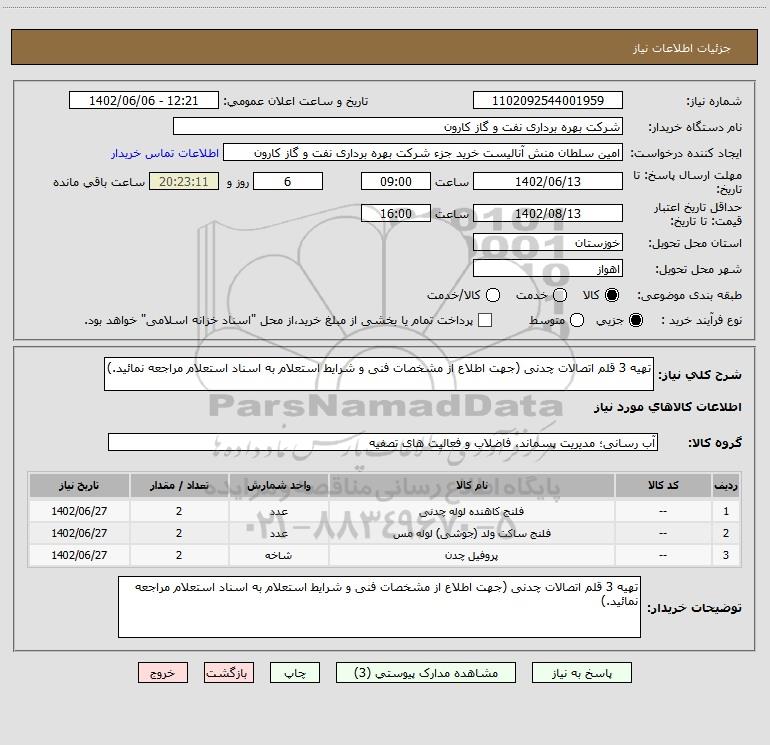This screenshot has height=745, width=770.
Task: Click the city field اهواز
Action: point(548,269)
